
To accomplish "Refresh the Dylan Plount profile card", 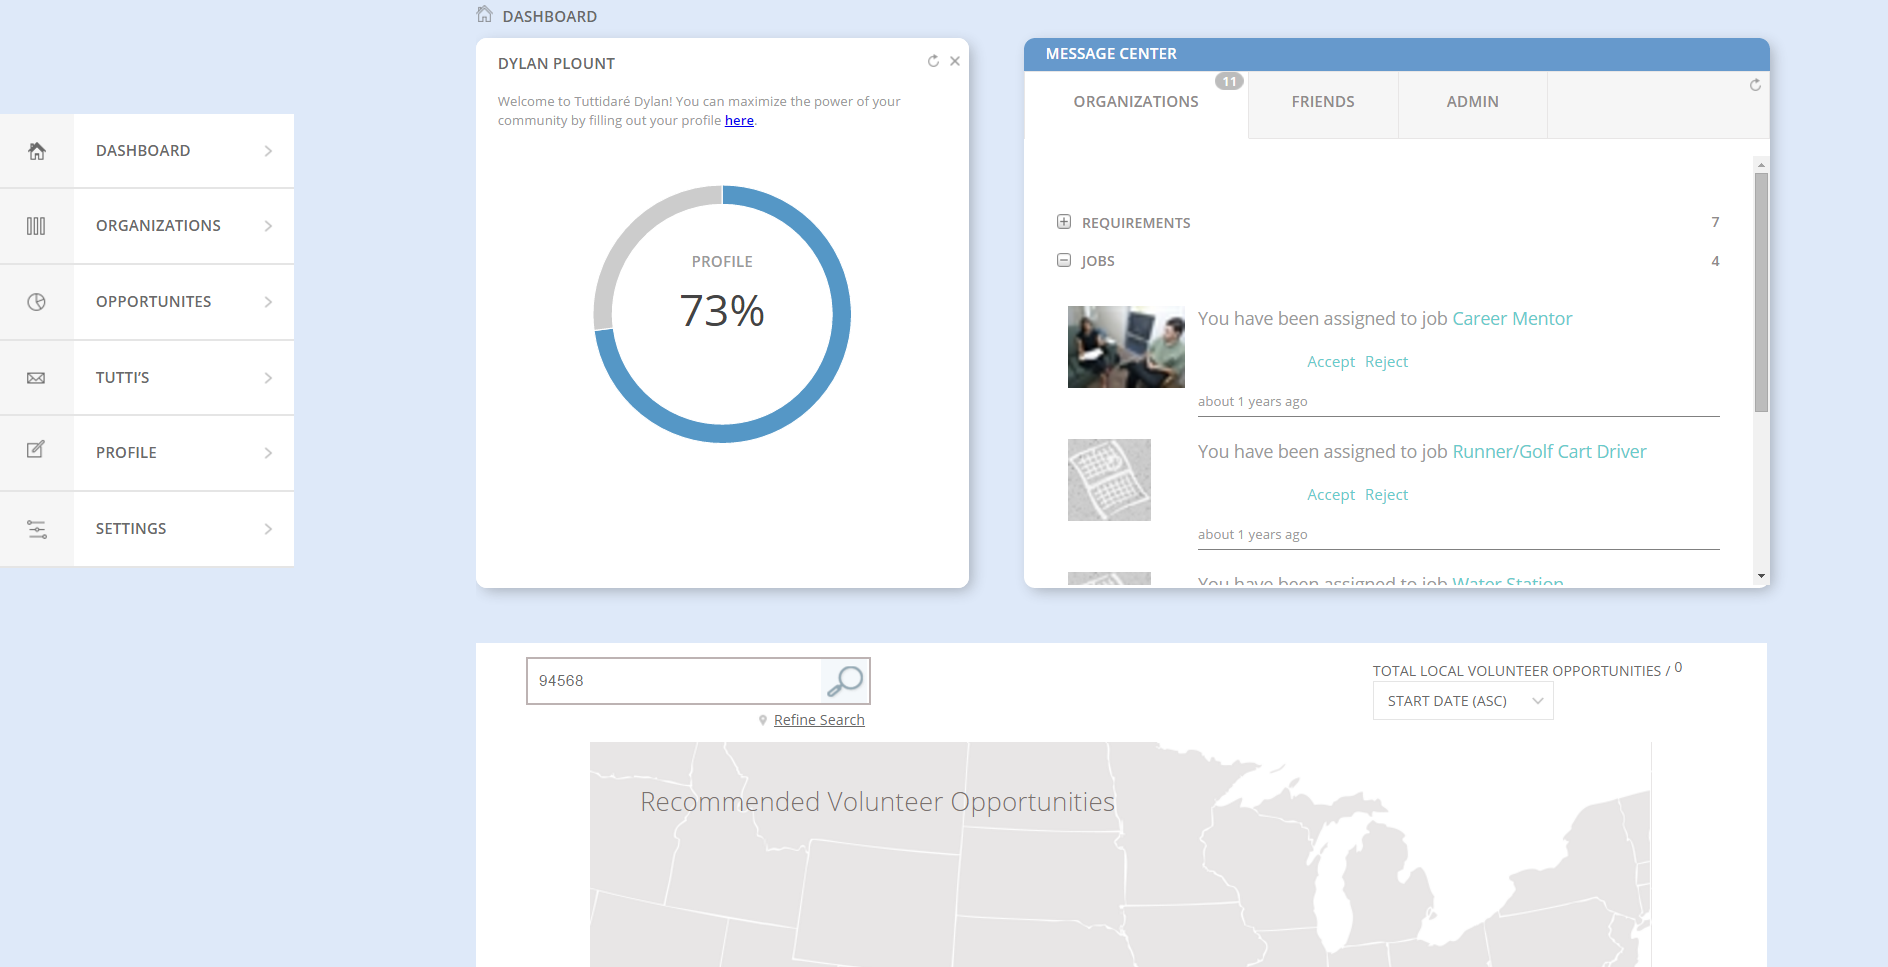I will point(933,61).
